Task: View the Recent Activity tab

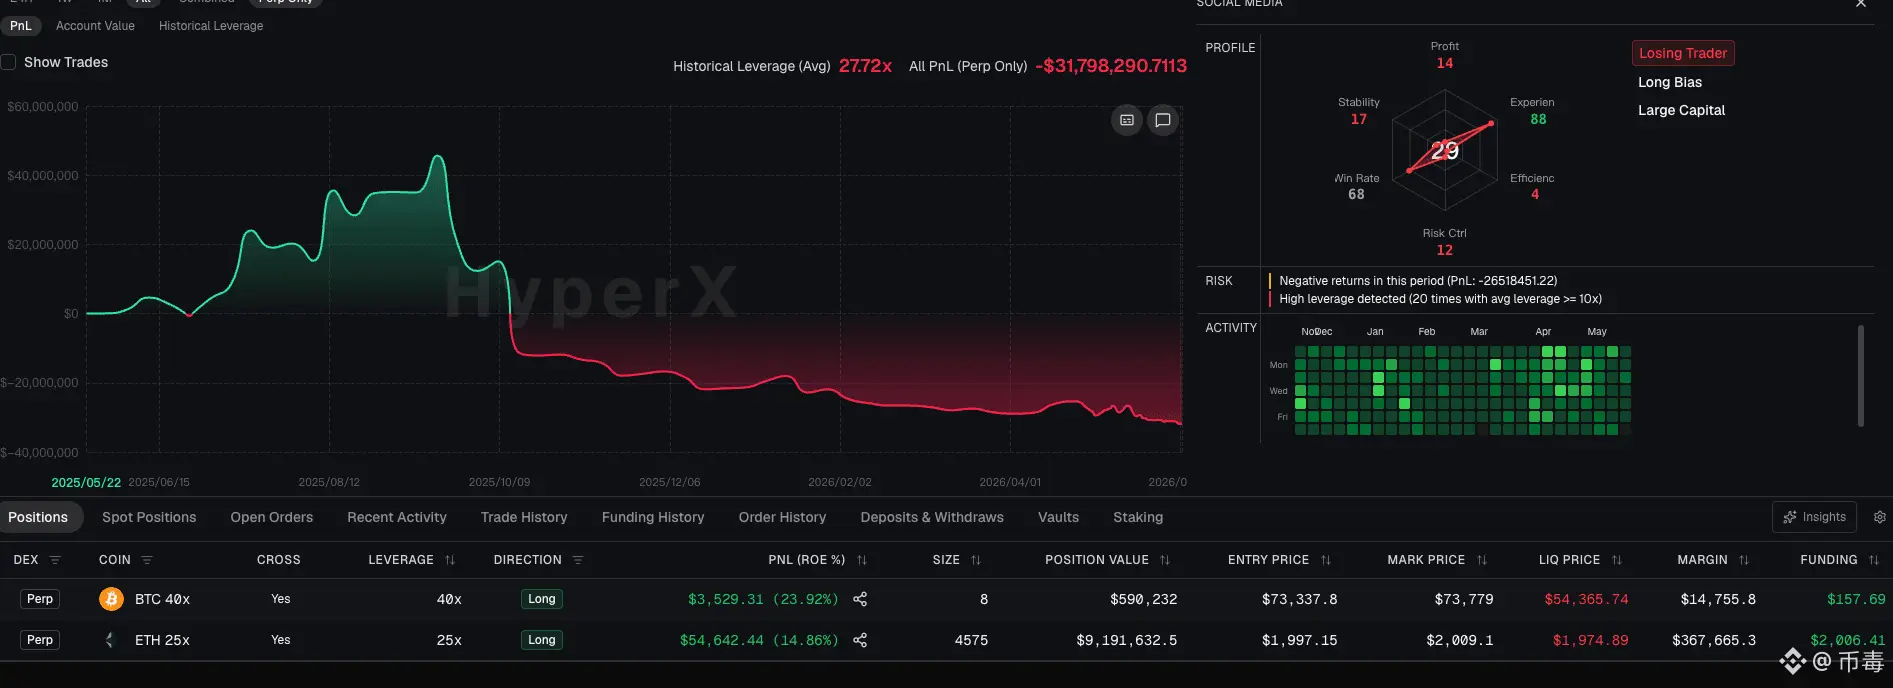Action: click(x=397, y=517)
